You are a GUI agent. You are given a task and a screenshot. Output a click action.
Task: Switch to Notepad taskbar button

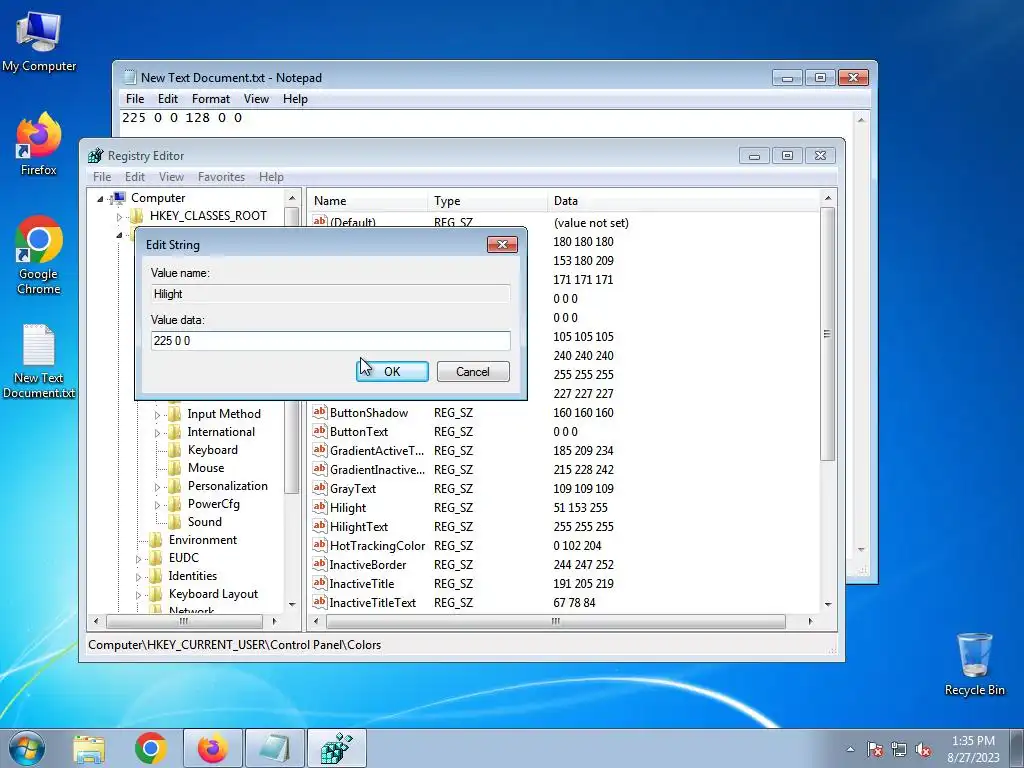point(275,748)
